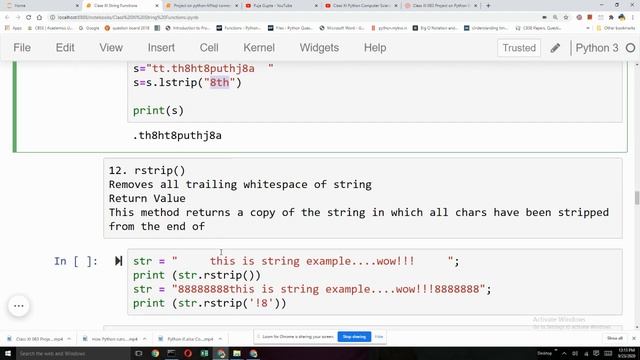
Task: Open a new browser tab
Action: tap(488, 6)
